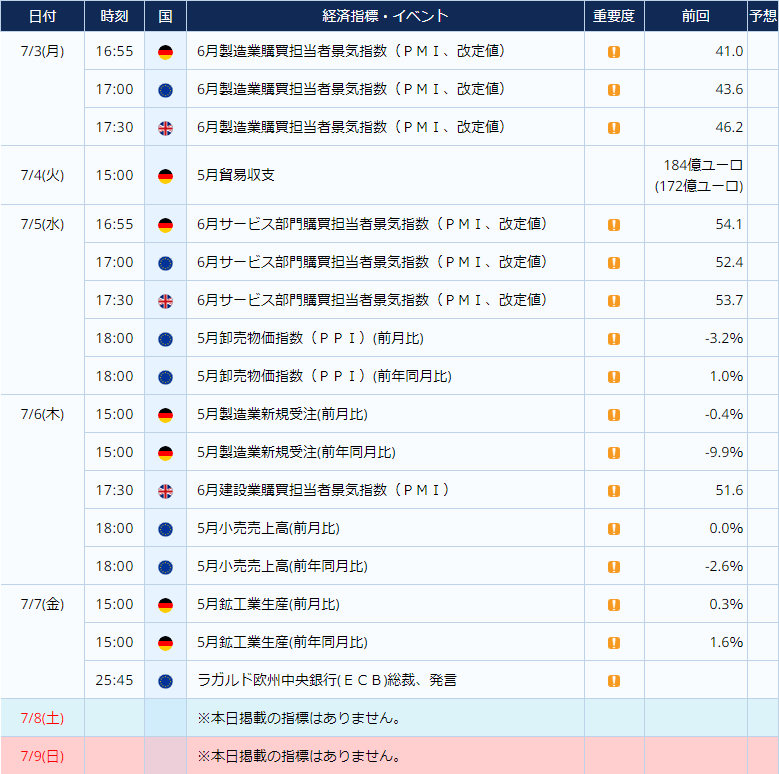The height and width of the screenshot is (774, 779).
Task: Click the 5月卸売物価指数(PPI)(前年同月比) text
Action: click(x=324, y=376)
